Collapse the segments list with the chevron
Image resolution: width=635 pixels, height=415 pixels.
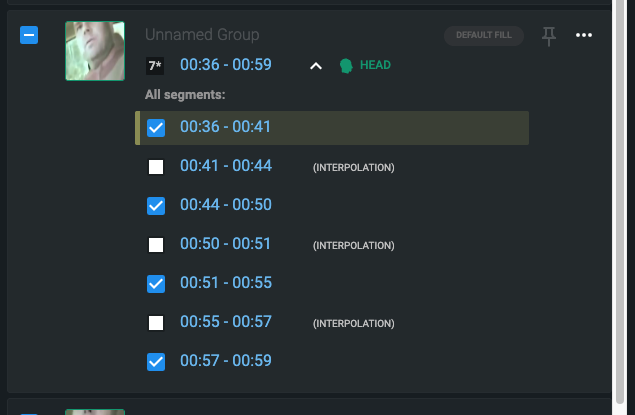(x=316, y=66)
